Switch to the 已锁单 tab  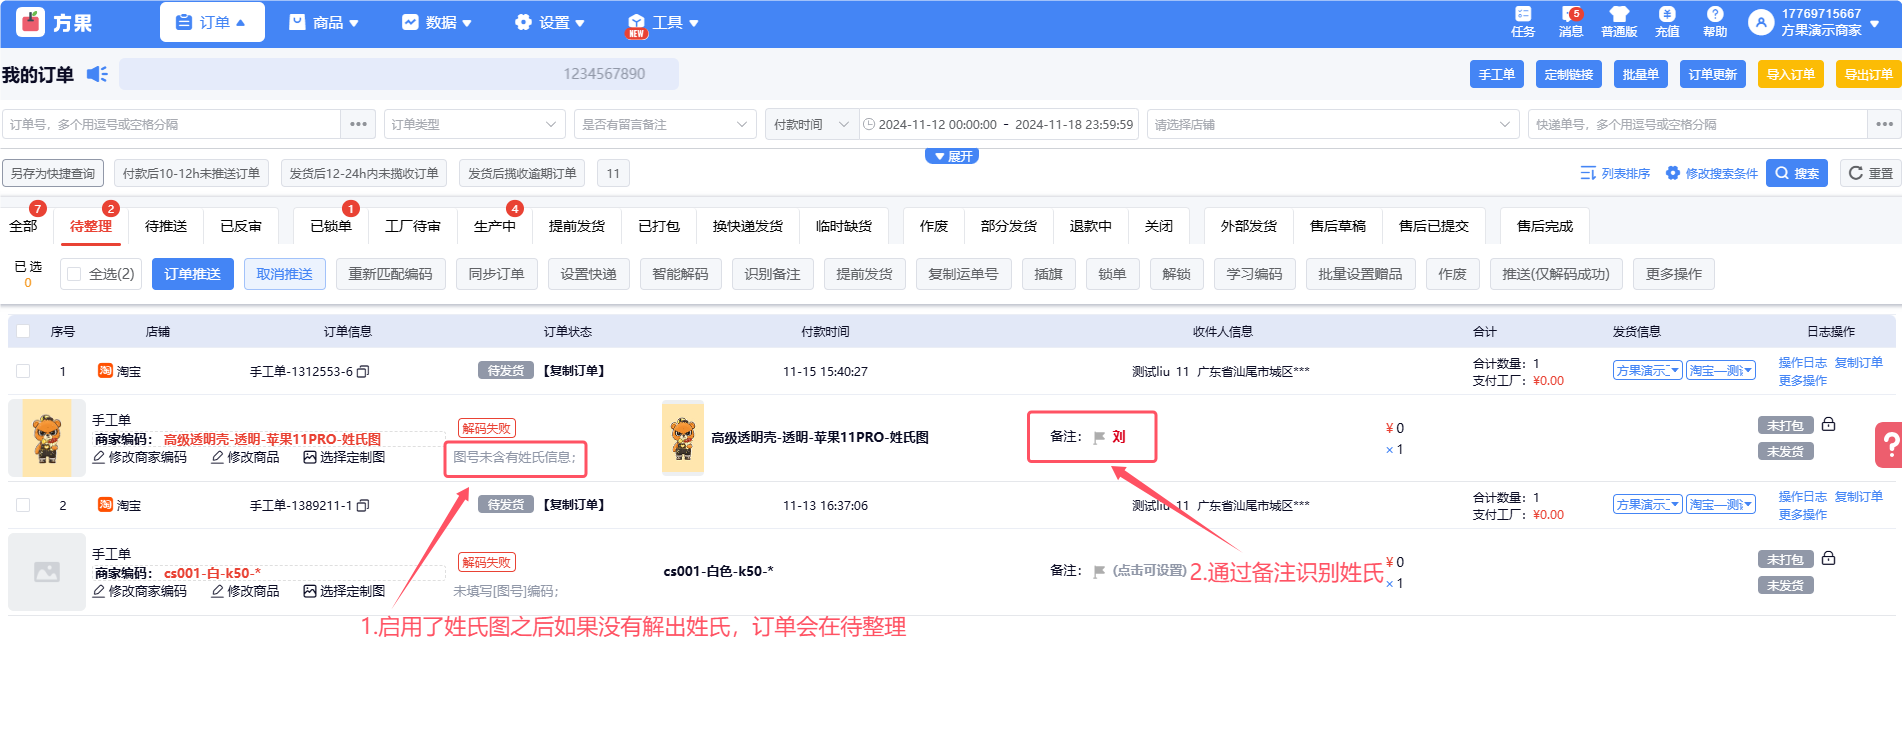tap(331, 226)
